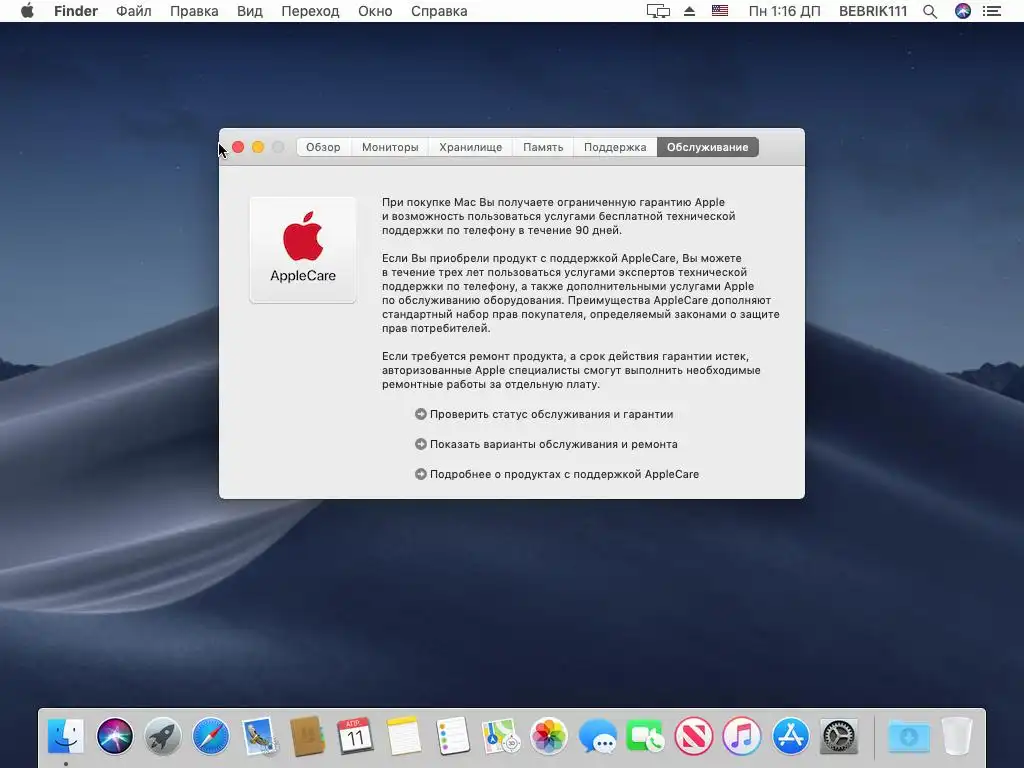Switch to Поддержка tab
The width and height of the screenshot is (1024, 768).
(x=615, y=147)
